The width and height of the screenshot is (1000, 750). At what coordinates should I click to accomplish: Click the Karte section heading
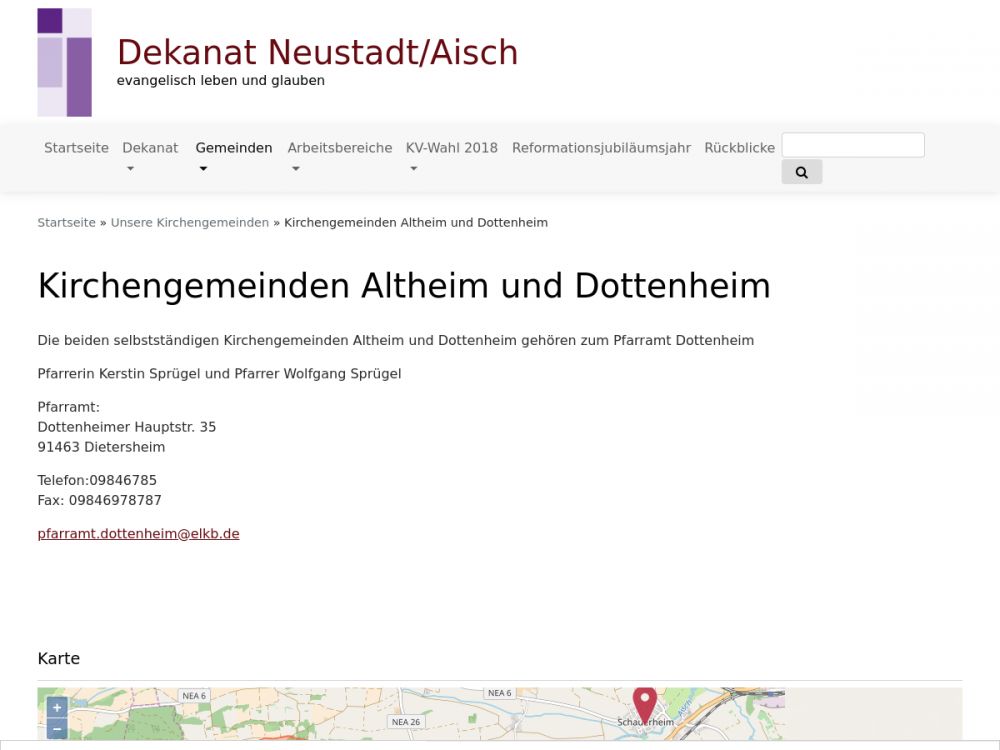click(x=58, y=659)
